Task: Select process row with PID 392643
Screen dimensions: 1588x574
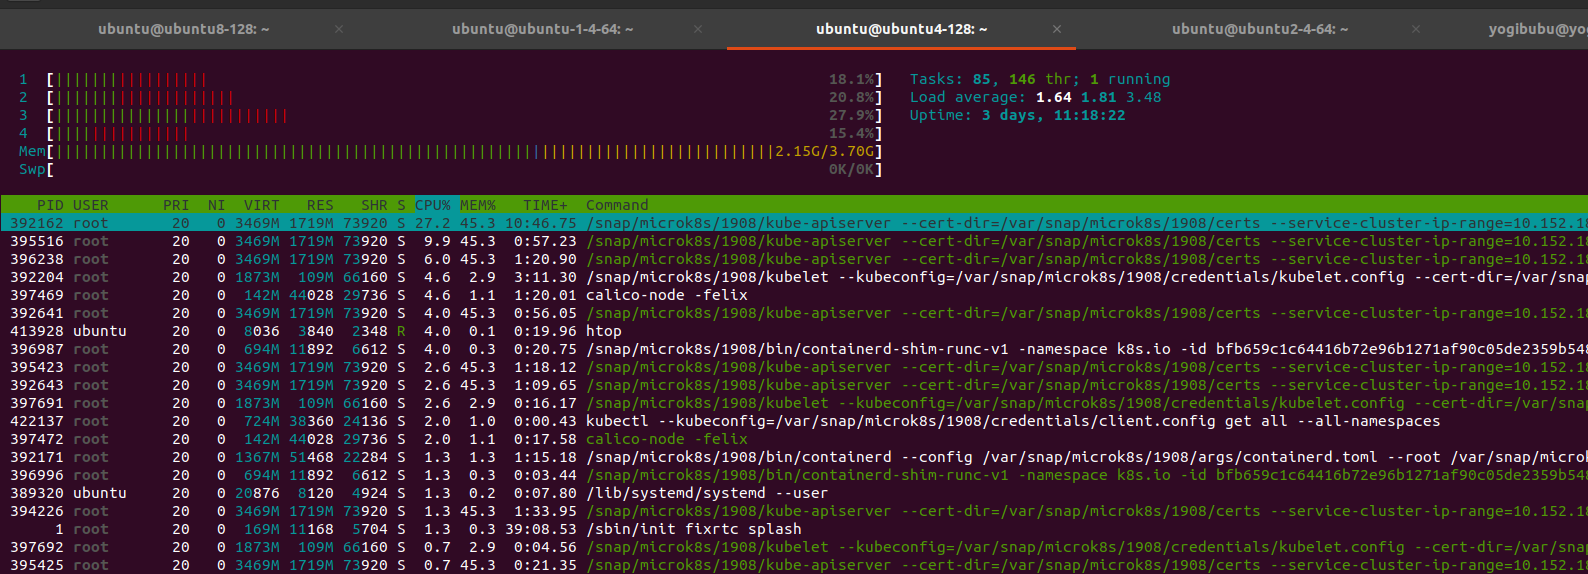Action: click(794, 385)
